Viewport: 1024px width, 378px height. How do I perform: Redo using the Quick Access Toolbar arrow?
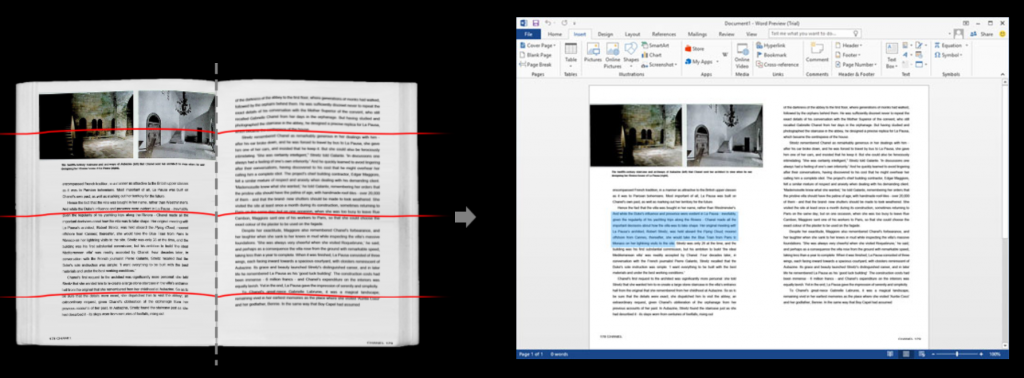[x=564, y=23]
